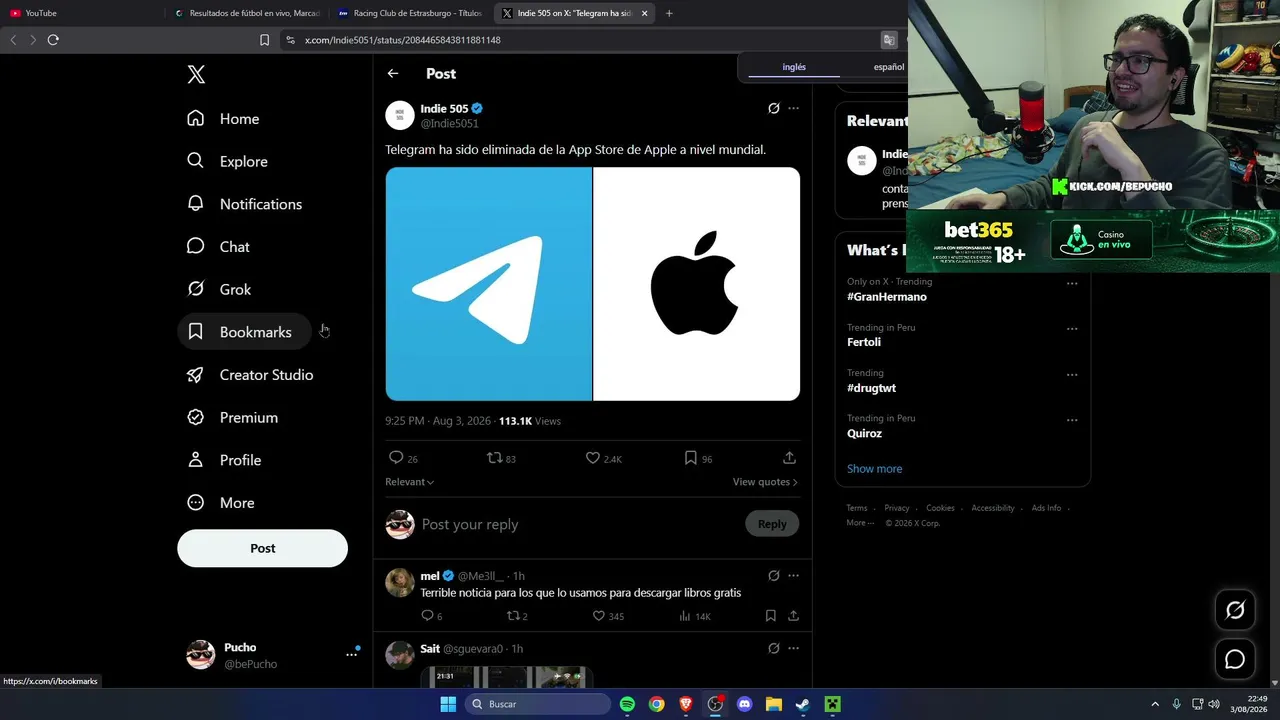Open the floating chat messages button

[1235, 659]
